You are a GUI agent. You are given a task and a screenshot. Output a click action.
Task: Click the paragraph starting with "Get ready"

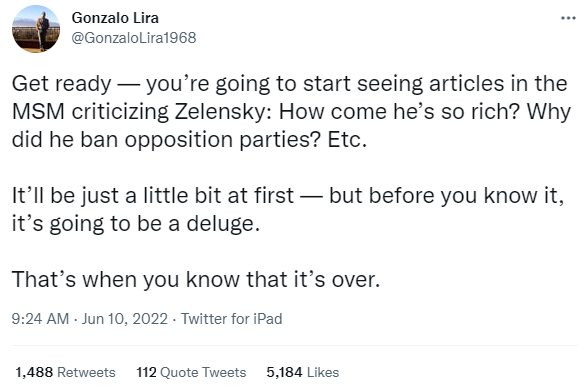pyautogui.click(x=291, y=111)
